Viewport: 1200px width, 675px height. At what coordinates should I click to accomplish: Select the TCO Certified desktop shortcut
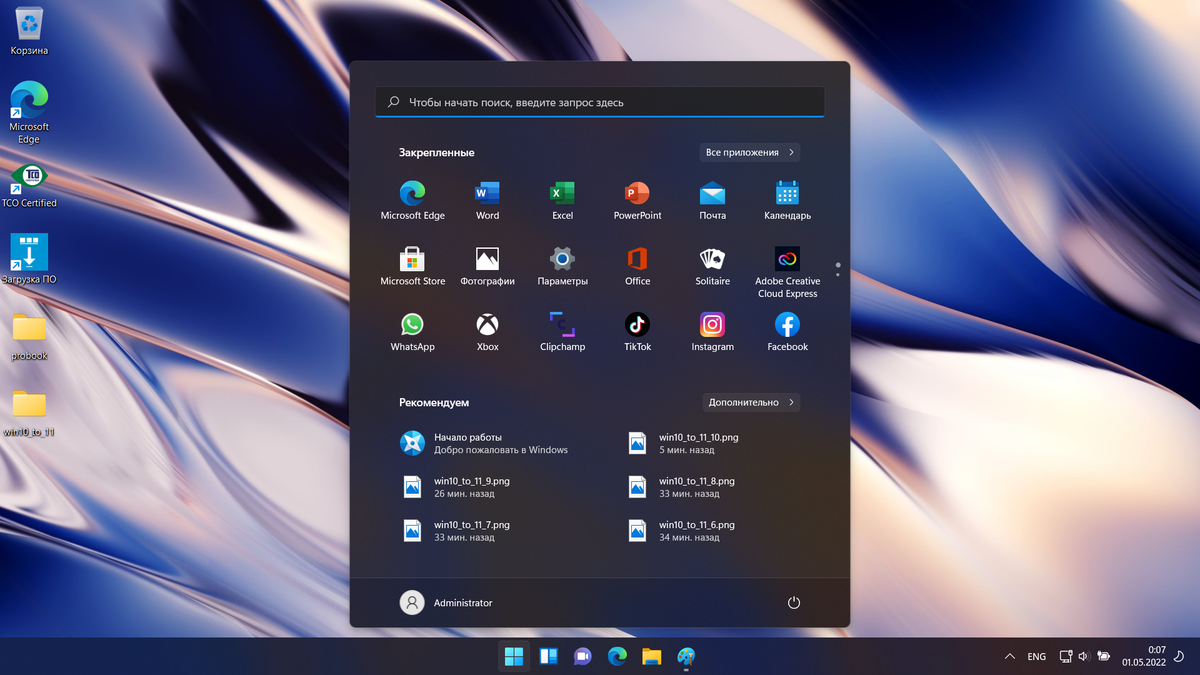click(x=29, y=185)
